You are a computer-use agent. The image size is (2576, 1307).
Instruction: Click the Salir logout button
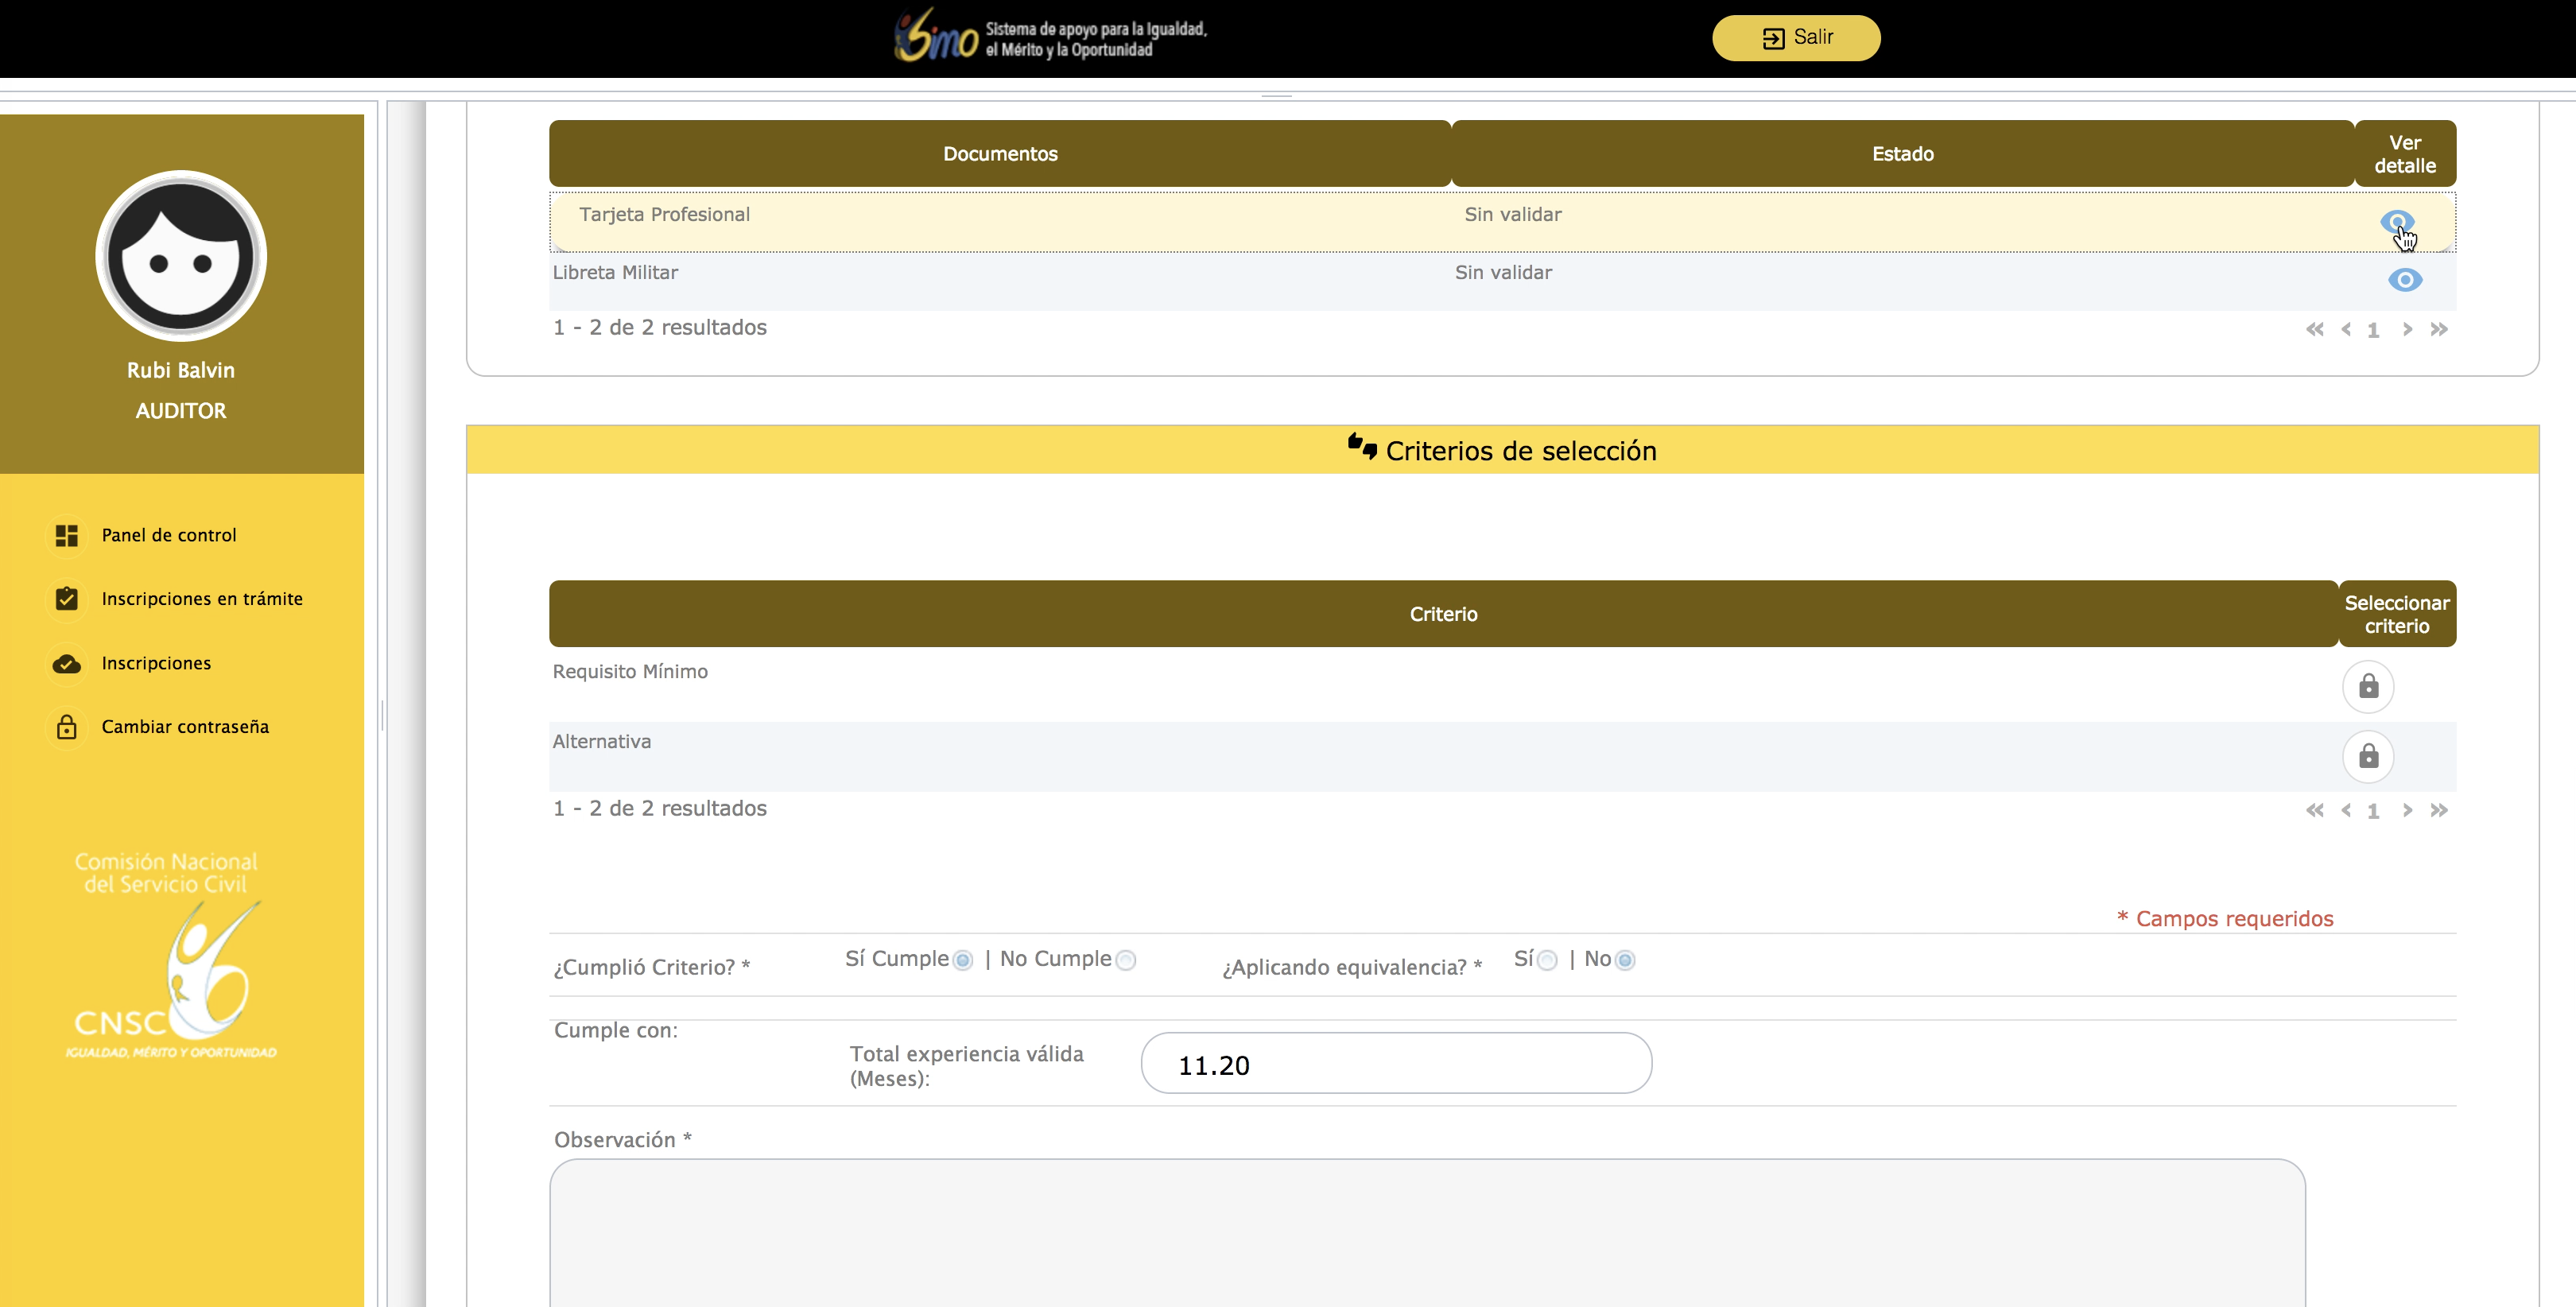click(1795, 38)
